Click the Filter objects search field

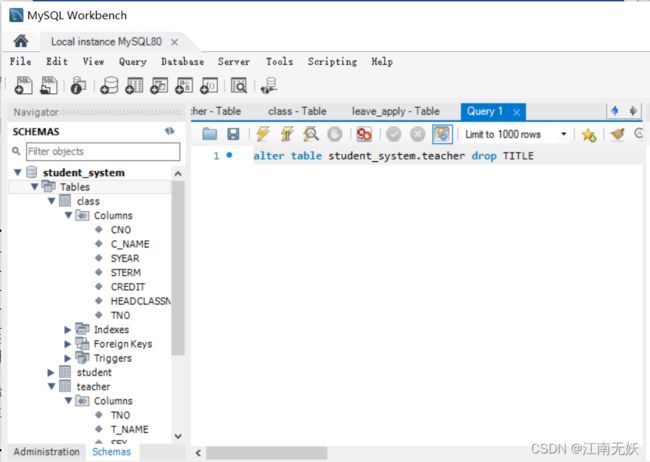[103, 151]
